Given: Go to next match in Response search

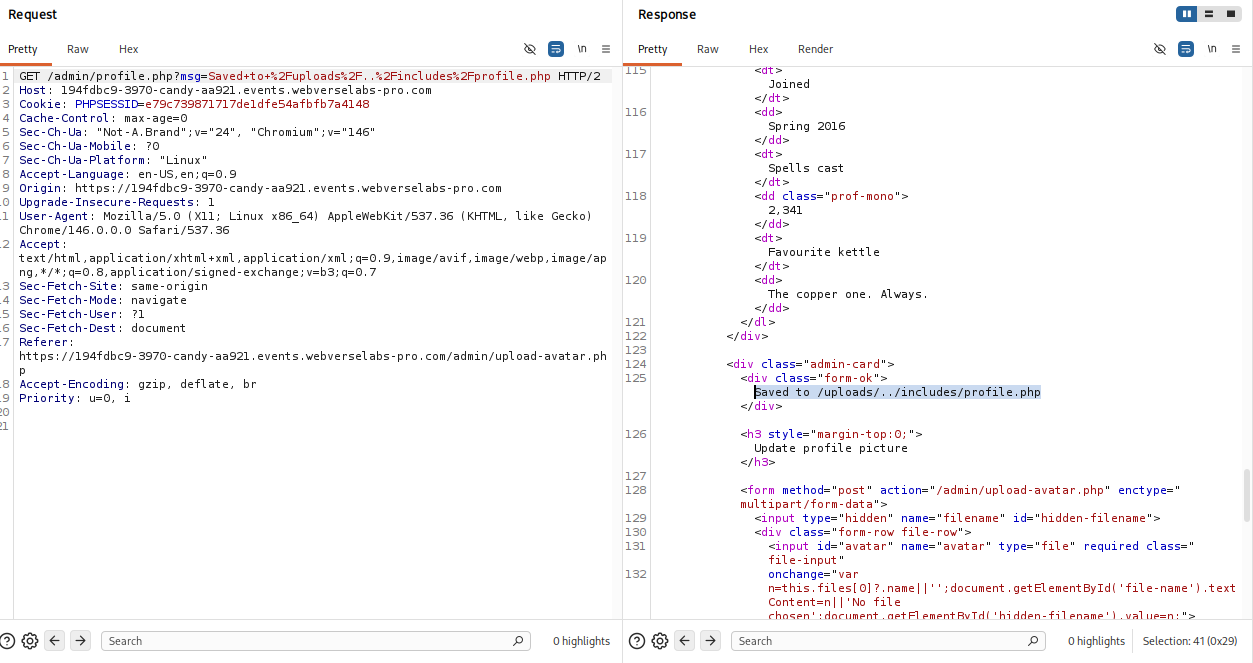Looking at the screenshot, I should [711, 641].
